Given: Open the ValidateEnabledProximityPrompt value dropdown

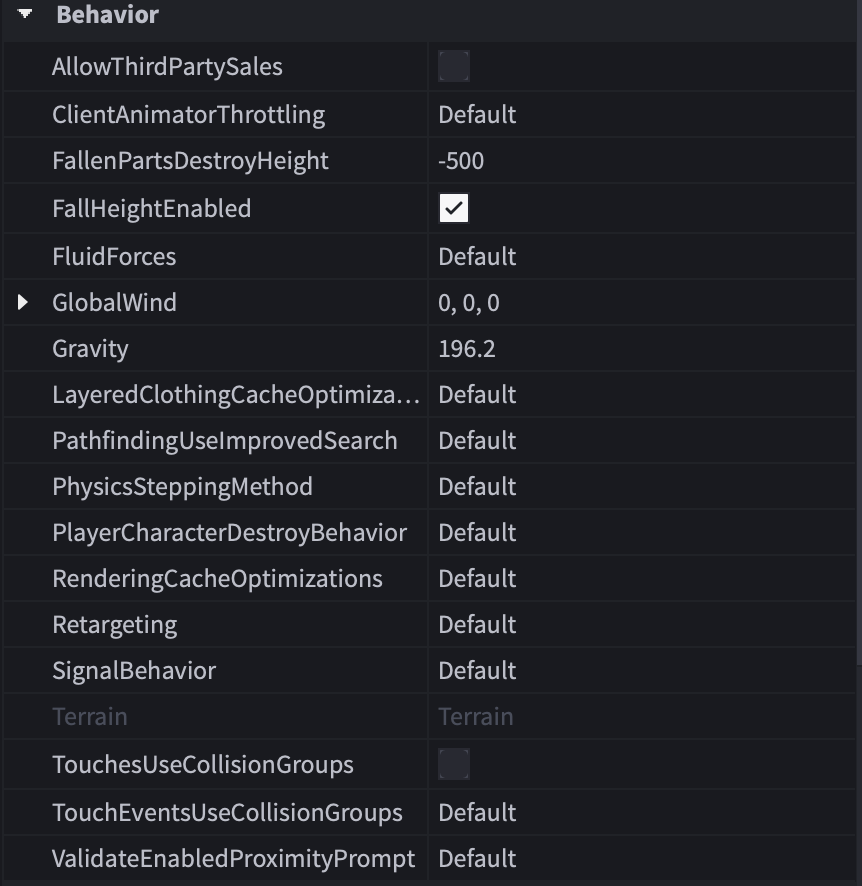Looking at the screenshot, I should click(477, 859).
